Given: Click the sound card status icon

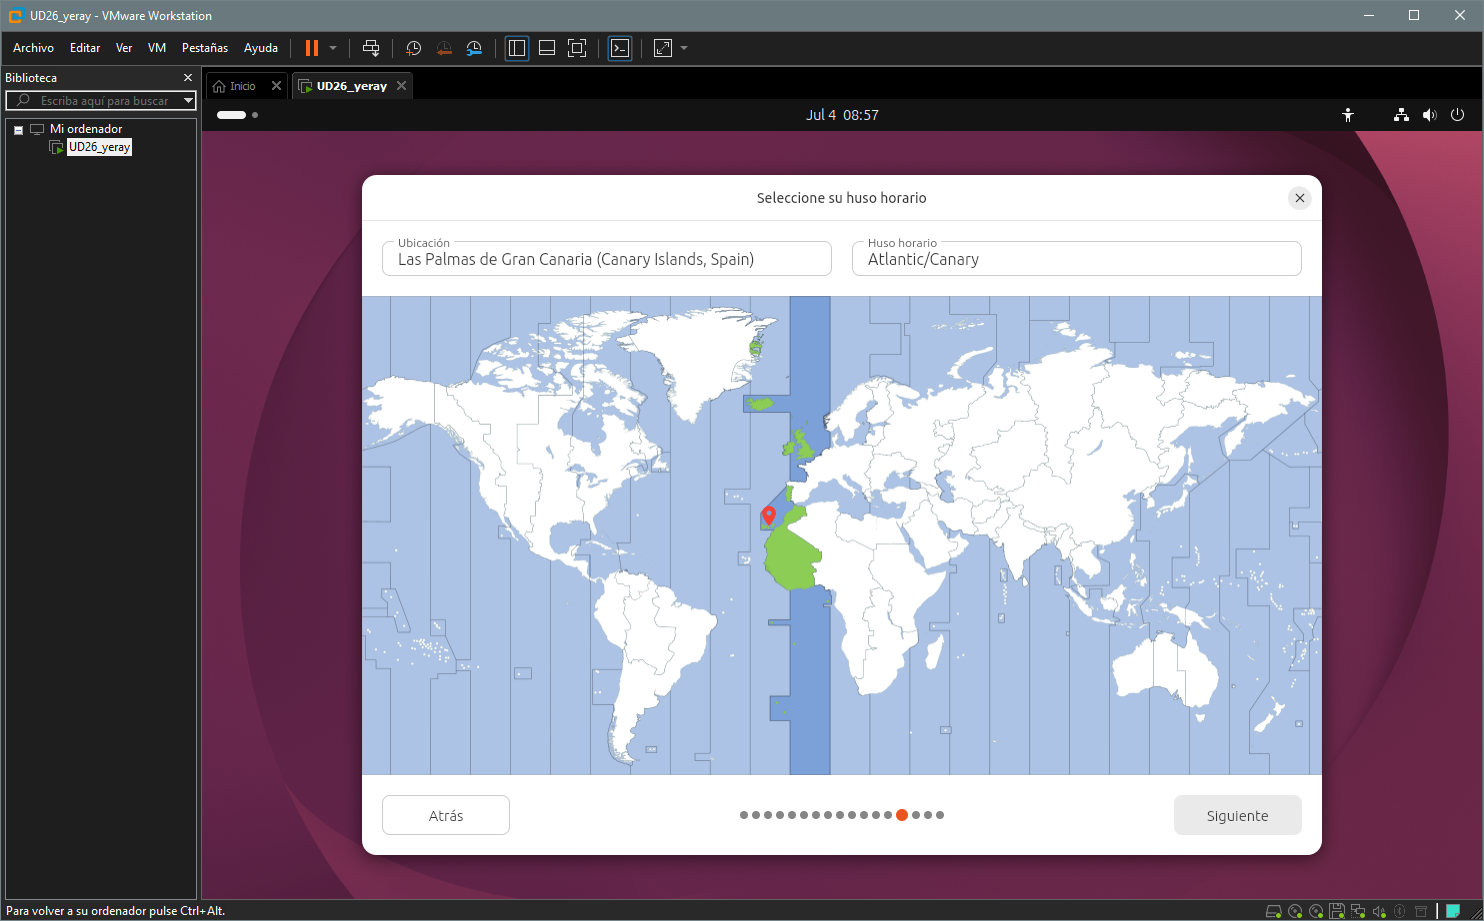Looking at the screenshot, I should click(x=1379, y=911).
